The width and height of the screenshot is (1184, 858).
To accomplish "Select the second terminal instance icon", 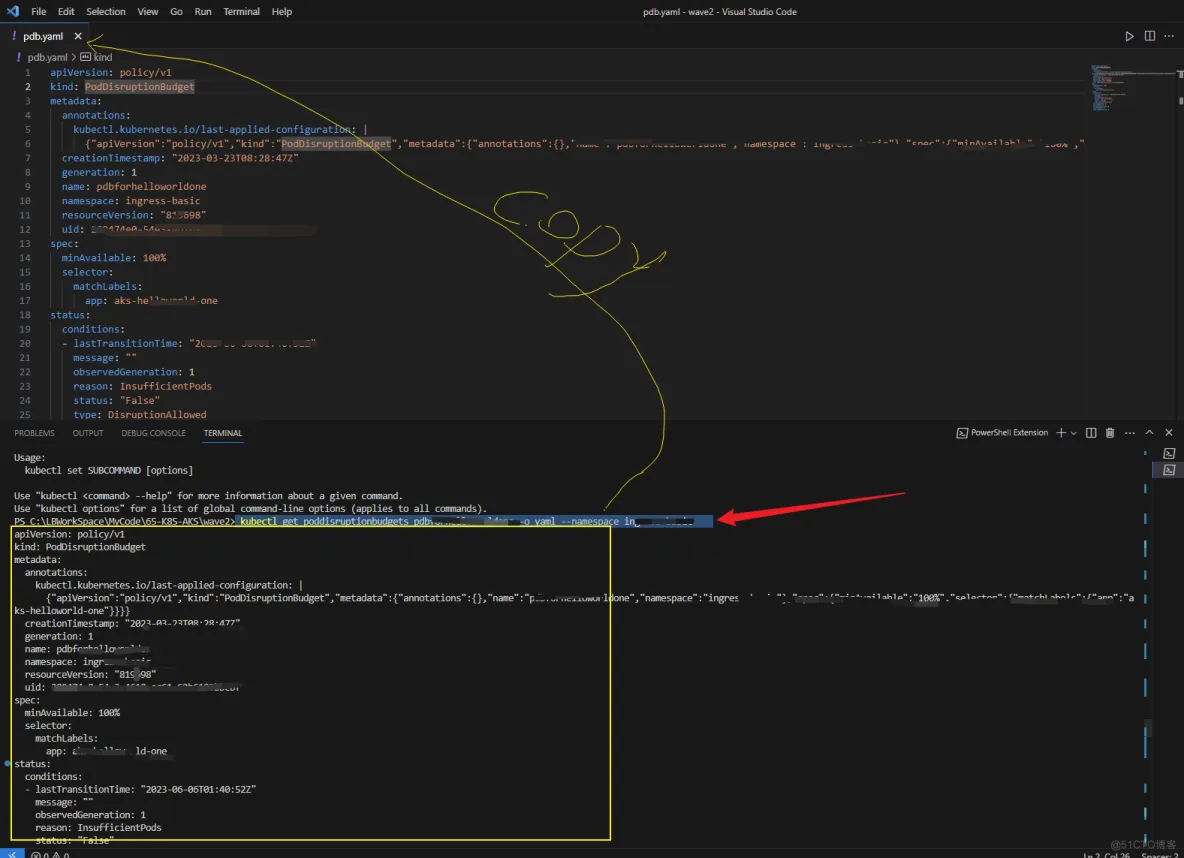I will (1169, 470).
